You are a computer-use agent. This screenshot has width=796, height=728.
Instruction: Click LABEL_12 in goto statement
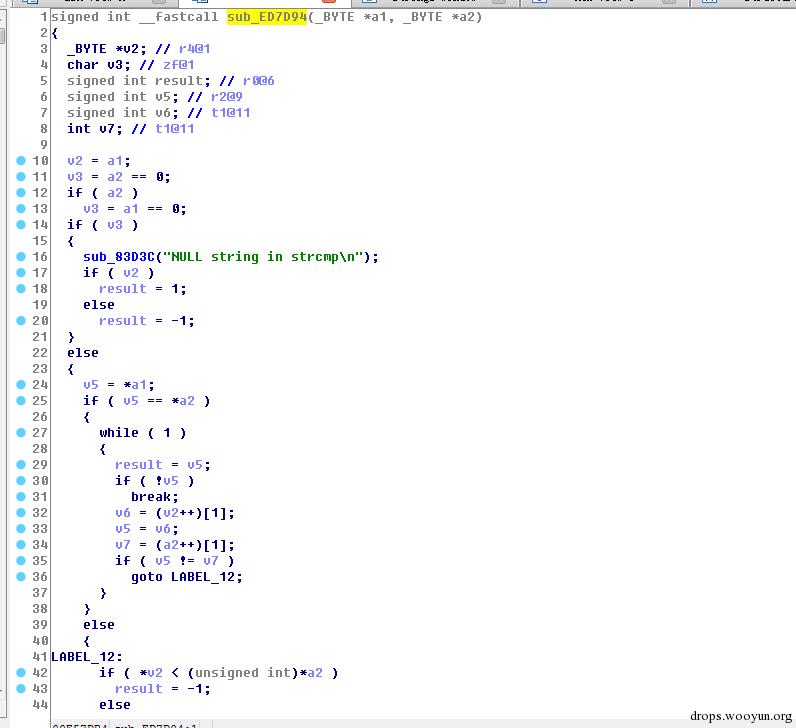[x=203, y=577]
